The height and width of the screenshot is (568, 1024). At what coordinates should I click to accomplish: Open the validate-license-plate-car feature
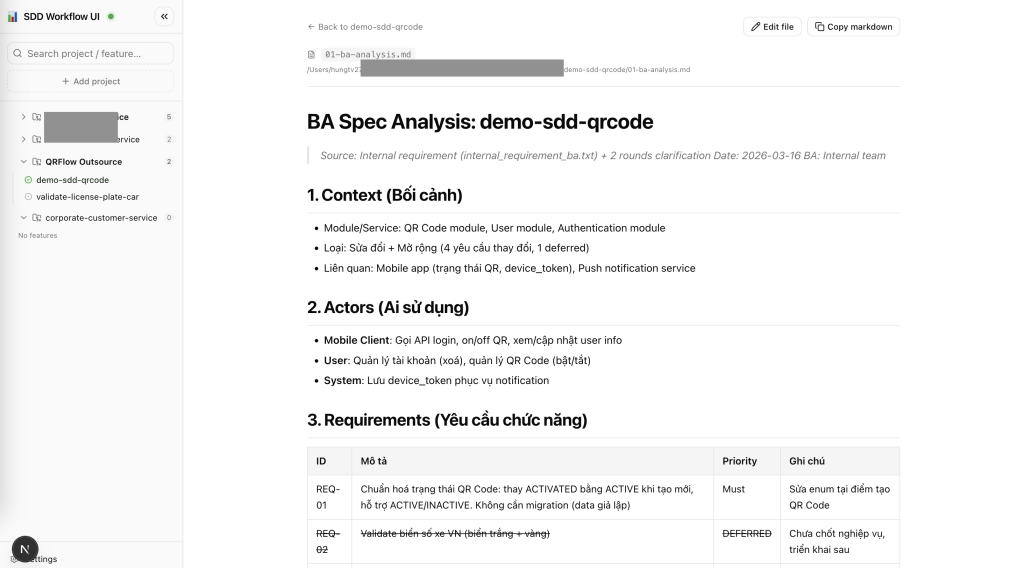click(x=88, y=197)
